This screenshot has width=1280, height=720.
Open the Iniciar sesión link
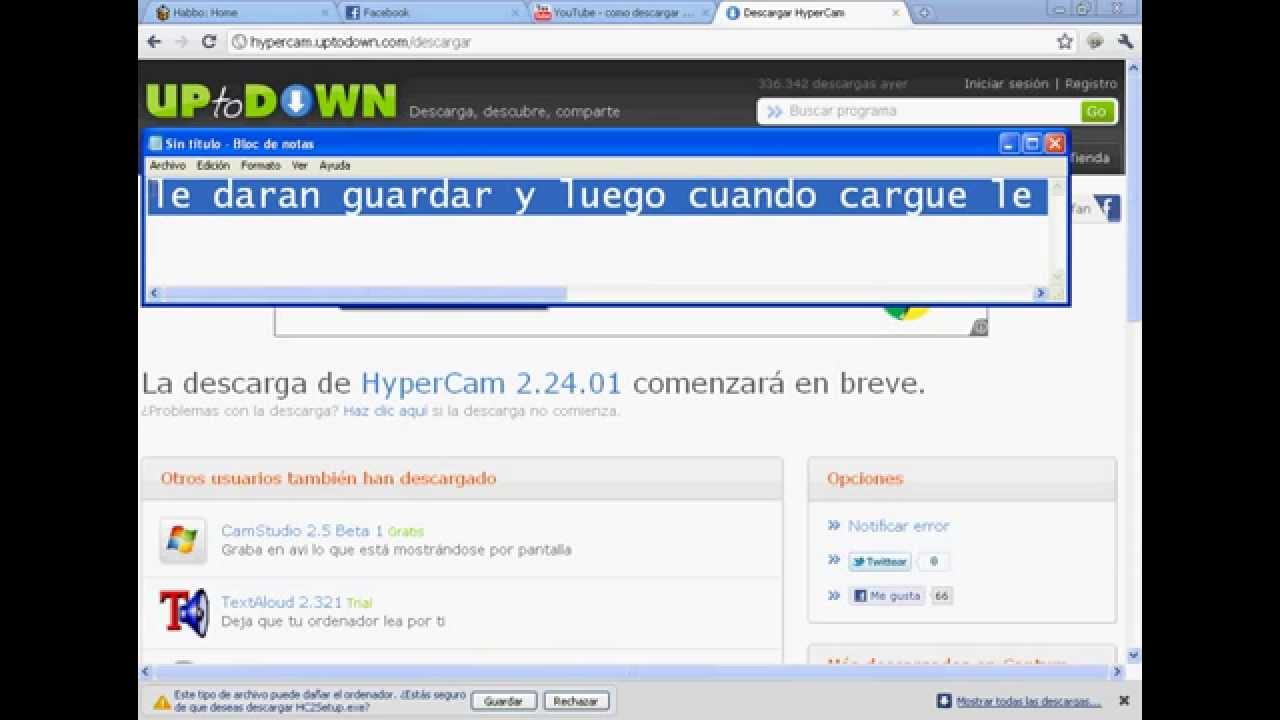[1006, 84]
